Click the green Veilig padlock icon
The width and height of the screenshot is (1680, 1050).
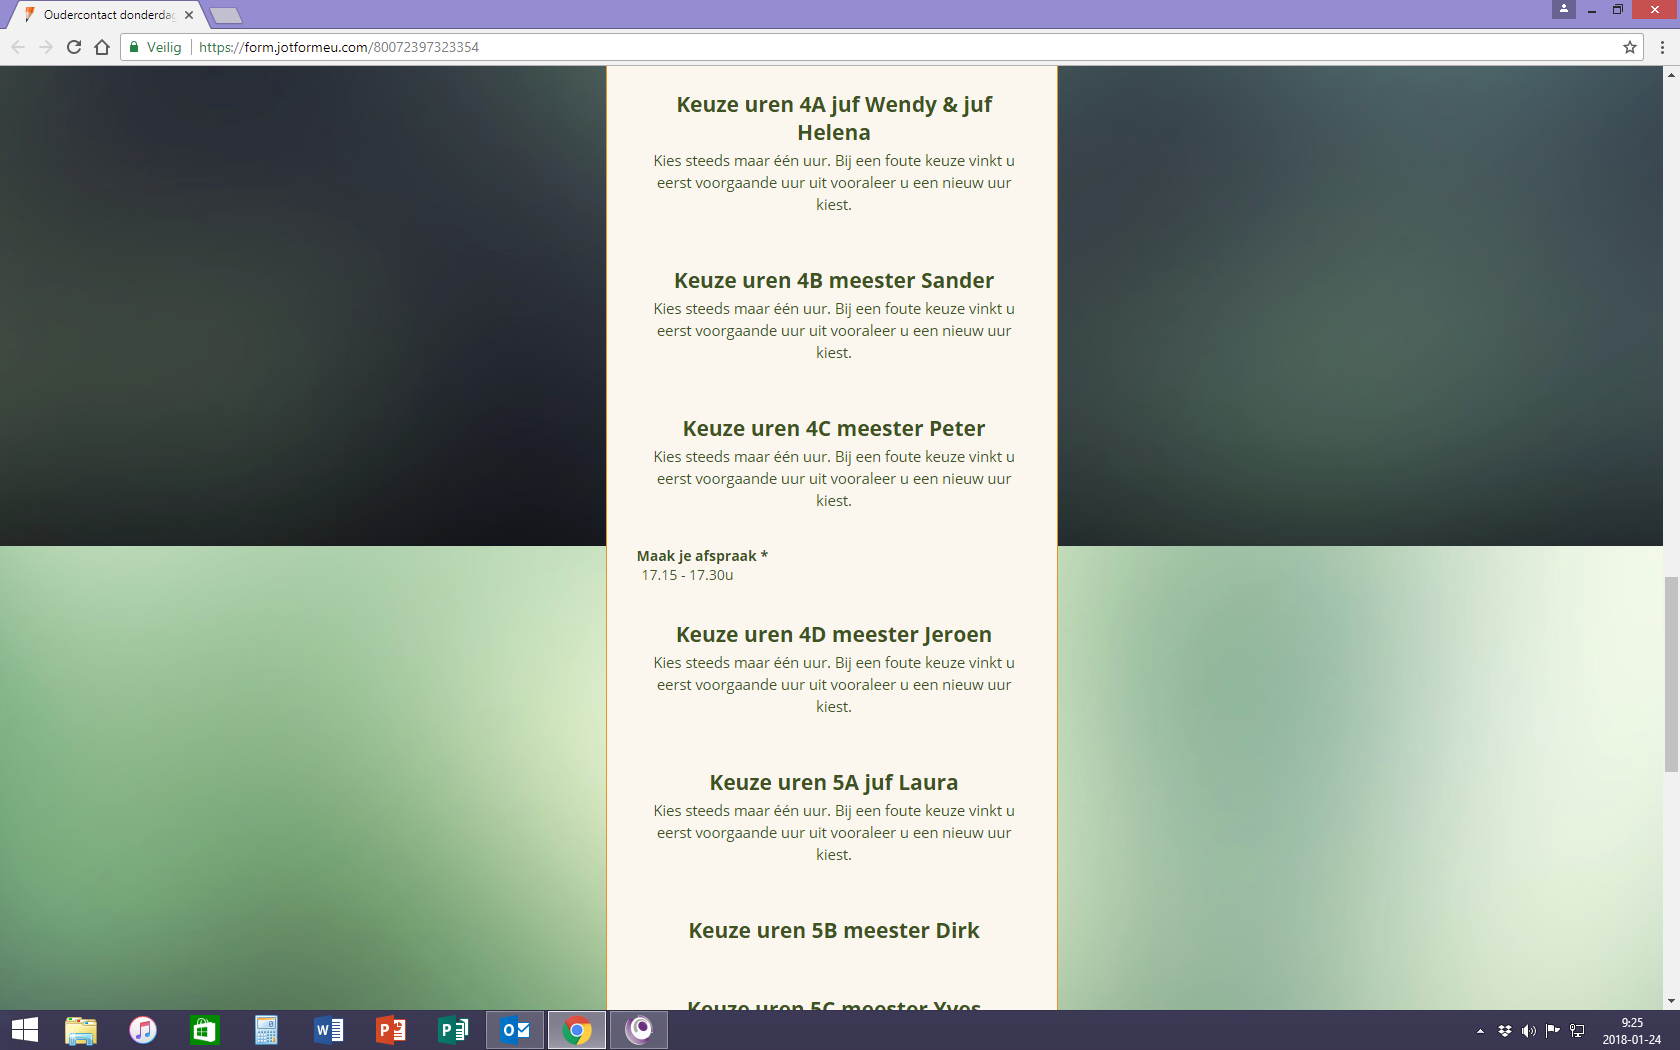(x=134, y=47)
